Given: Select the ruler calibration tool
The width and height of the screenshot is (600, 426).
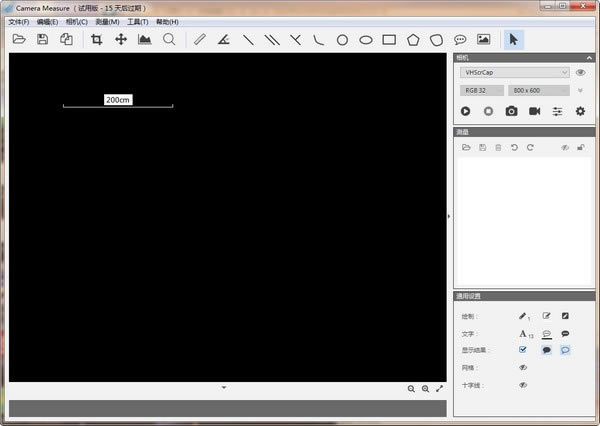Looking at the screenshot, I should tap(199, 39).
